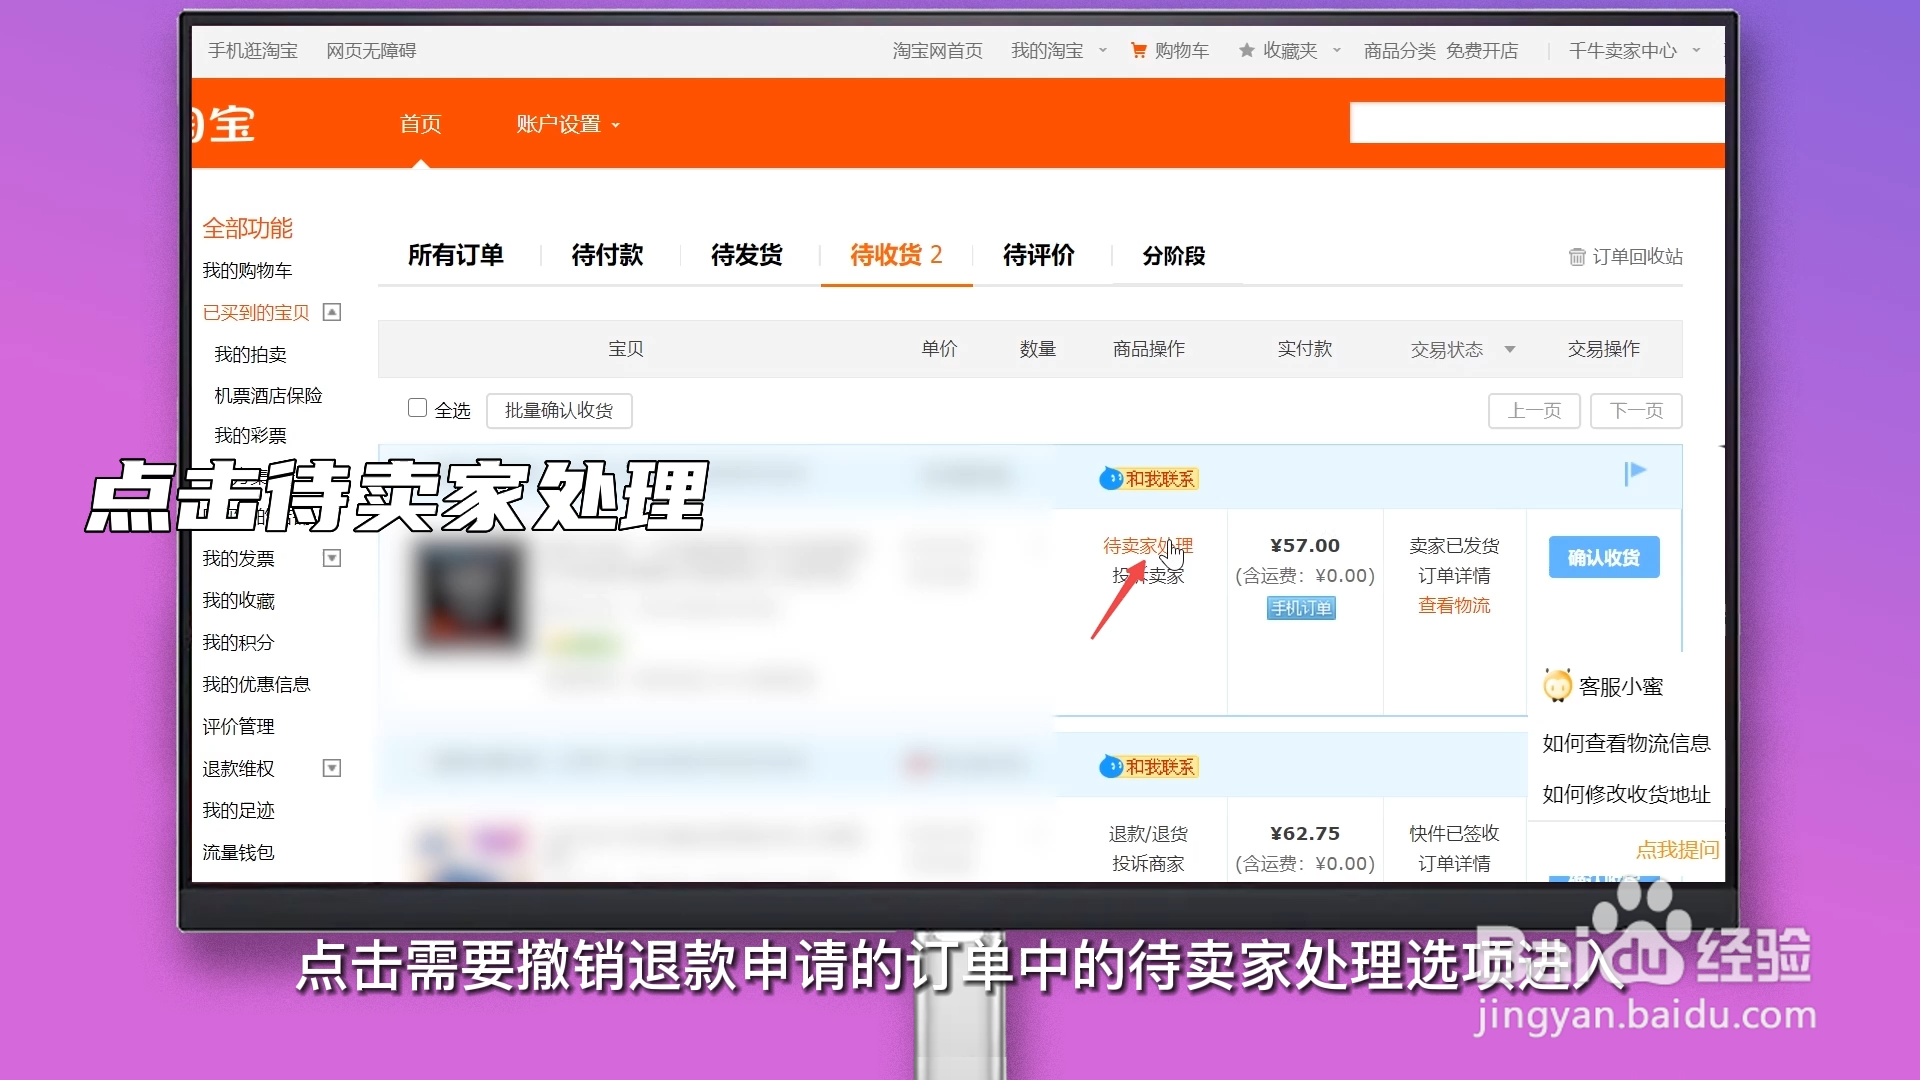Switch to the 待评价 tab
The width and height of the screenshot is (1920, 1080).
[1039, 255]
